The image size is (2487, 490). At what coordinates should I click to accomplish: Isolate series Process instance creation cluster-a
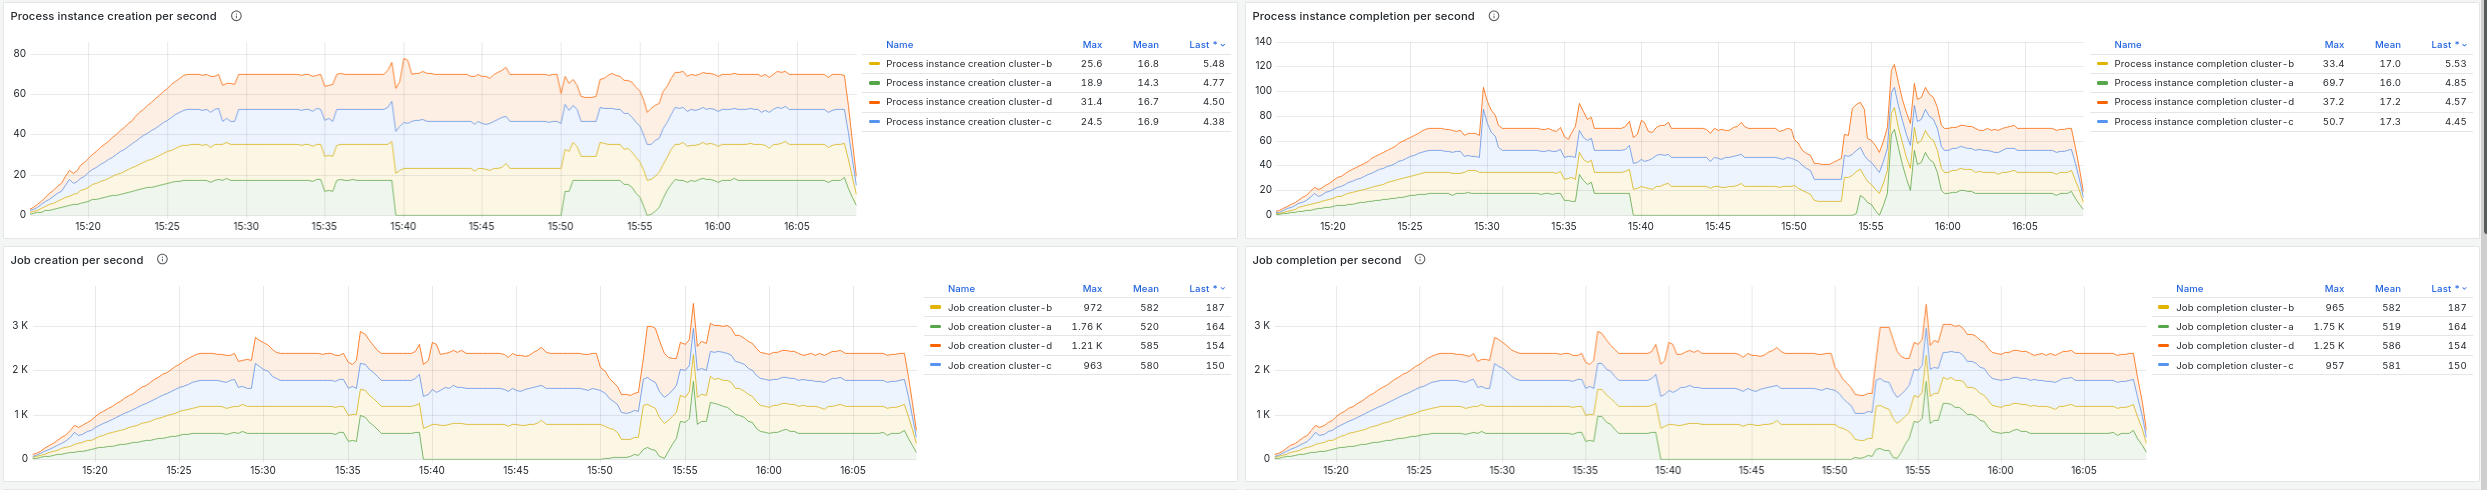(x=968, y=83)
